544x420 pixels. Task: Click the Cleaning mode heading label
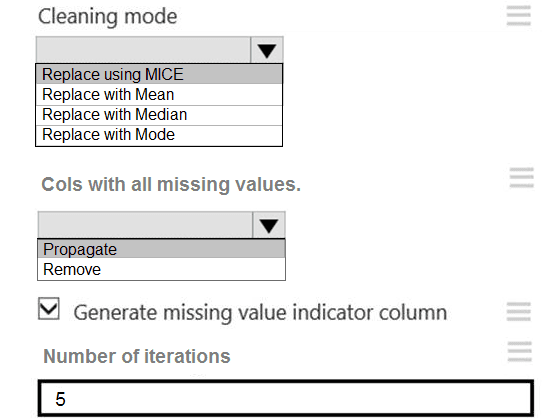[108, 16]
